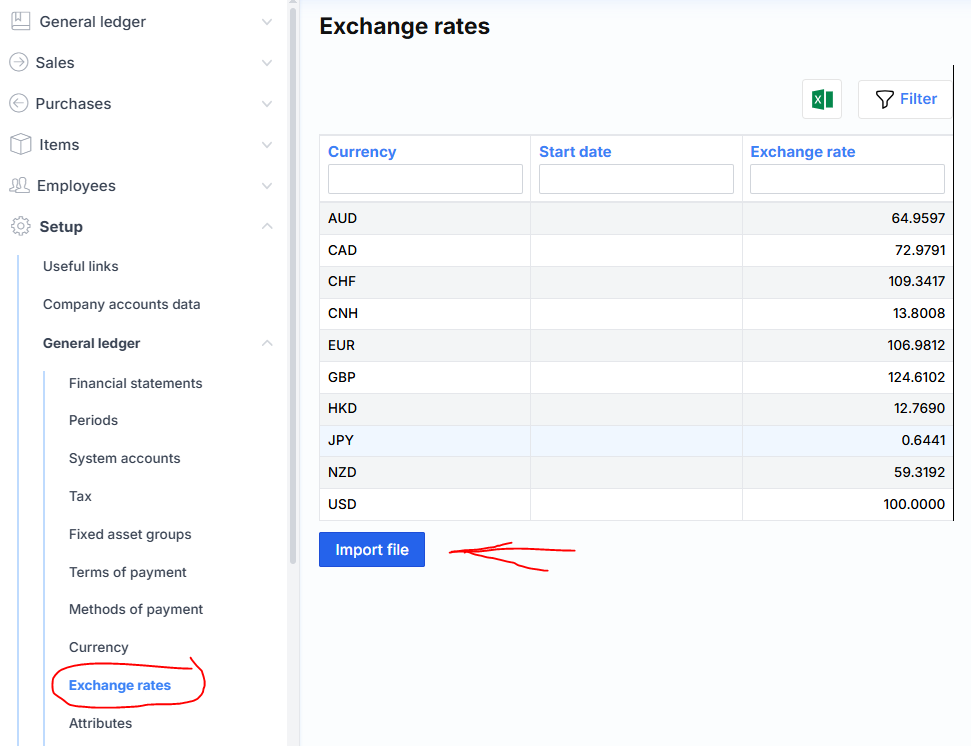
Task: Expand the Sales menu chevron
Action: coord(266,62)
